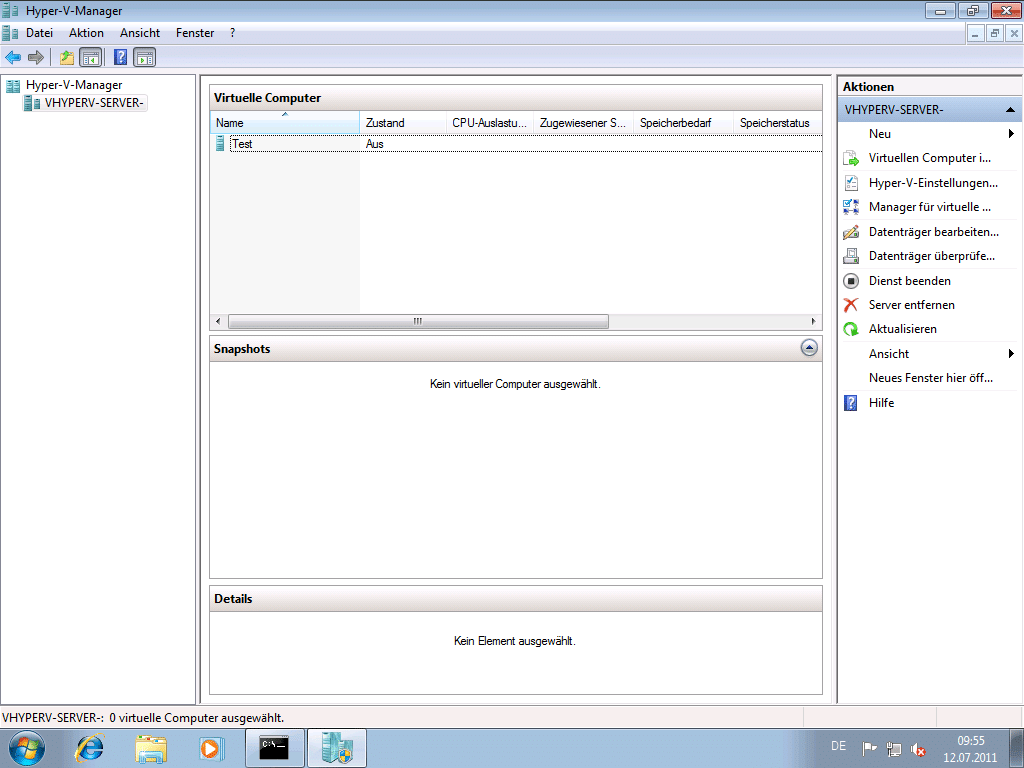The width and height of the screenshot is (1024, 768).
Task: Click horizontal scrollbar thumb in VM list
Action: click(418, 321)
